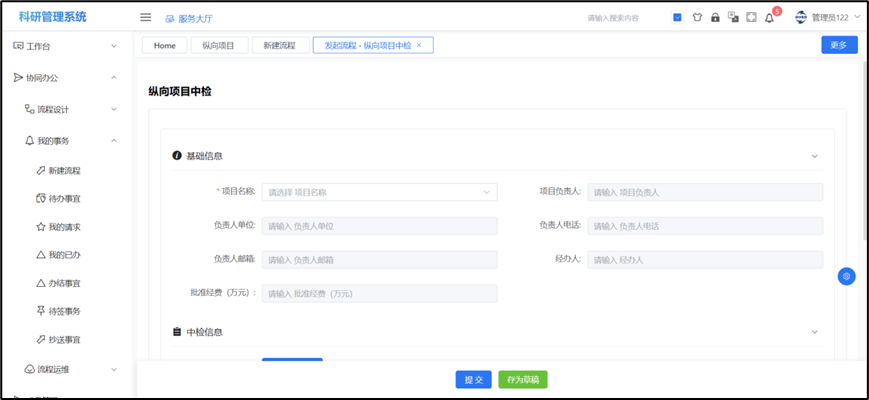Switch to the 纵向项目 tab

click(218, 45)
